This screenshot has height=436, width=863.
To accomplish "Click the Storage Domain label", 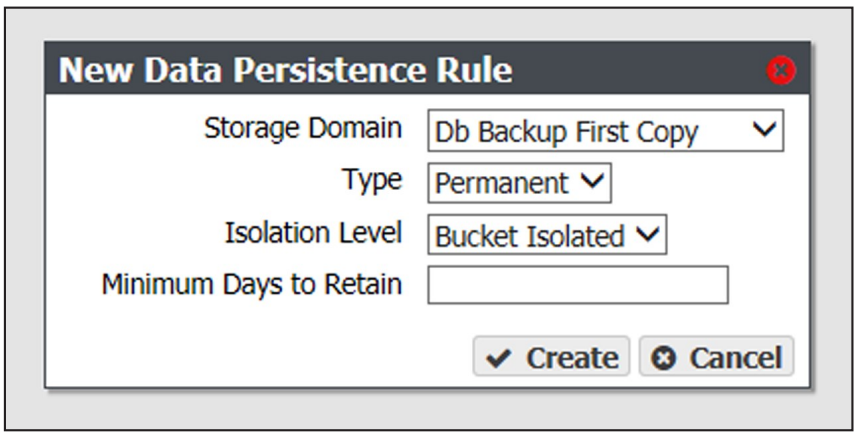I will [303, 128].
